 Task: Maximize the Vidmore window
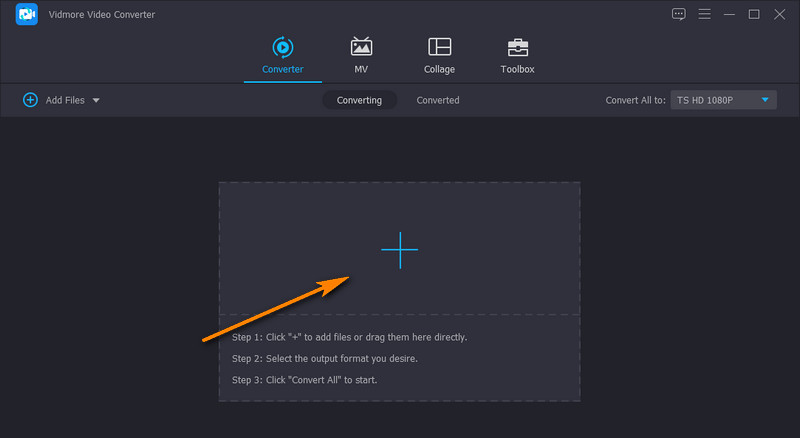pos(754,14)
